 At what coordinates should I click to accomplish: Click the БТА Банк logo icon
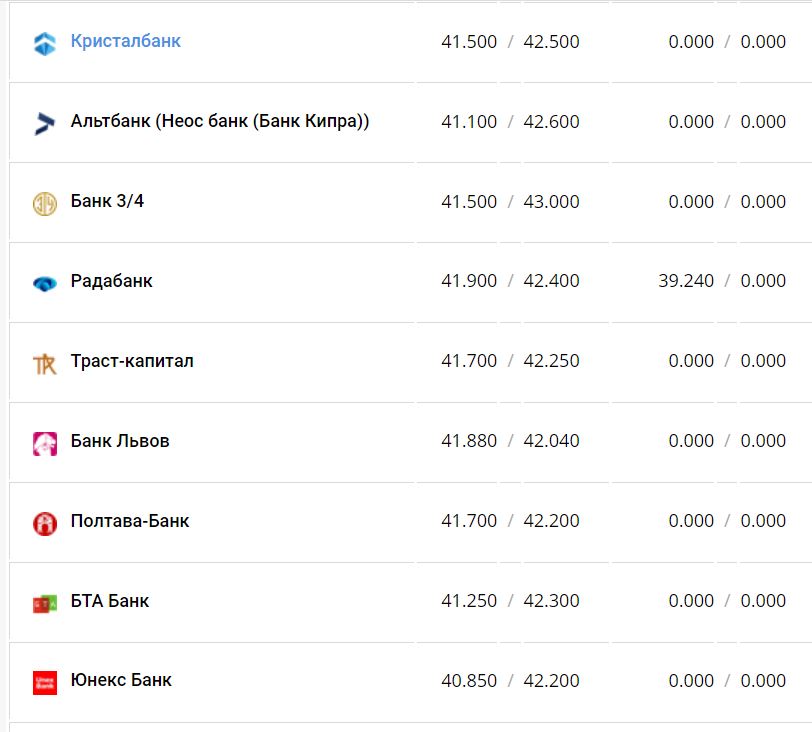(45, 603)
